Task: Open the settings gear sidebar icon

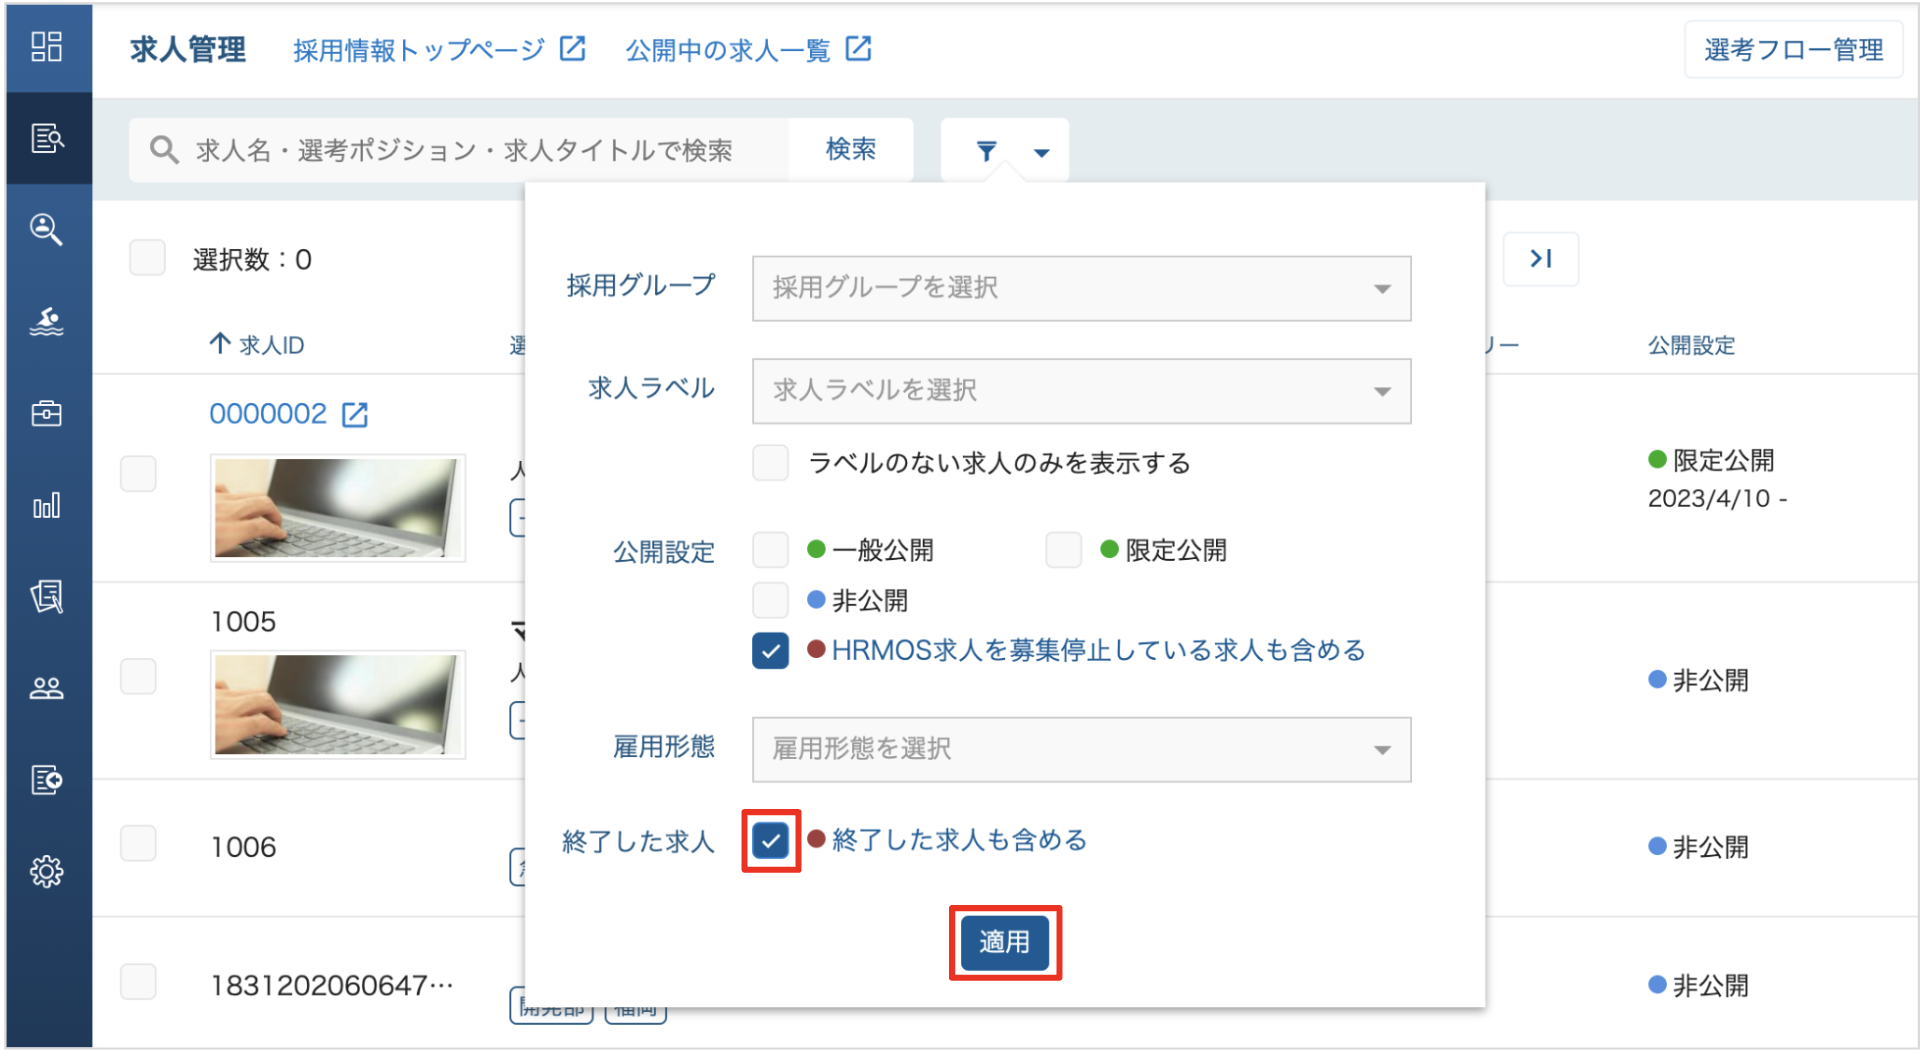Action: 47,872
